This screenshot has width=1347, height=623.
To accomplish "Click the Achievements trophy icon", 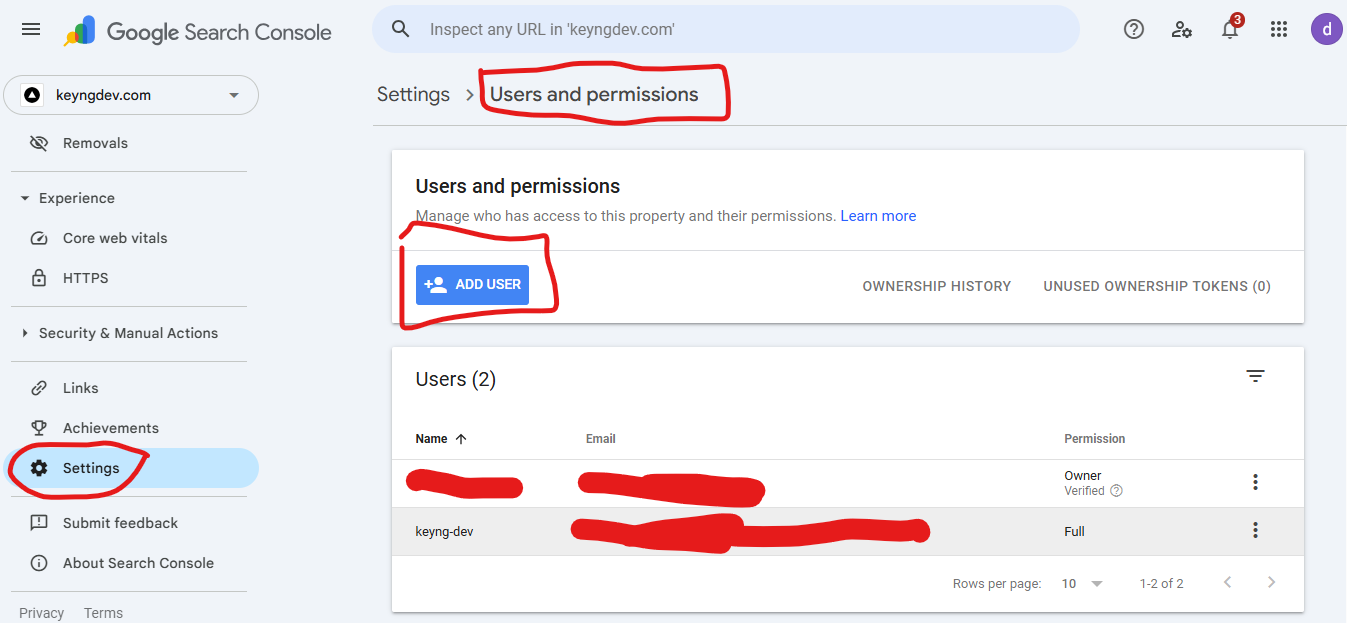I will [x=38, y=427].
